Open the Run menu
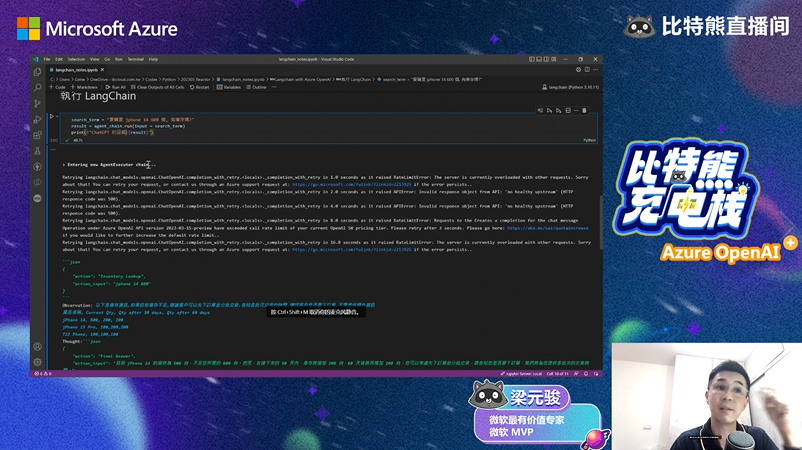 119,59
